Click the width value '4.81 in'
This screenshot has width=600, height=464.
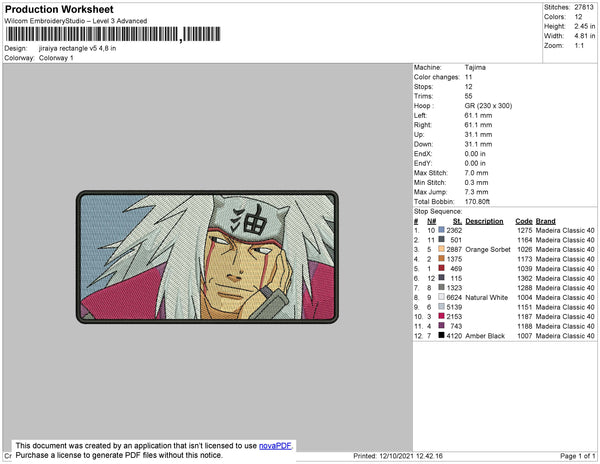click(584, 36)
